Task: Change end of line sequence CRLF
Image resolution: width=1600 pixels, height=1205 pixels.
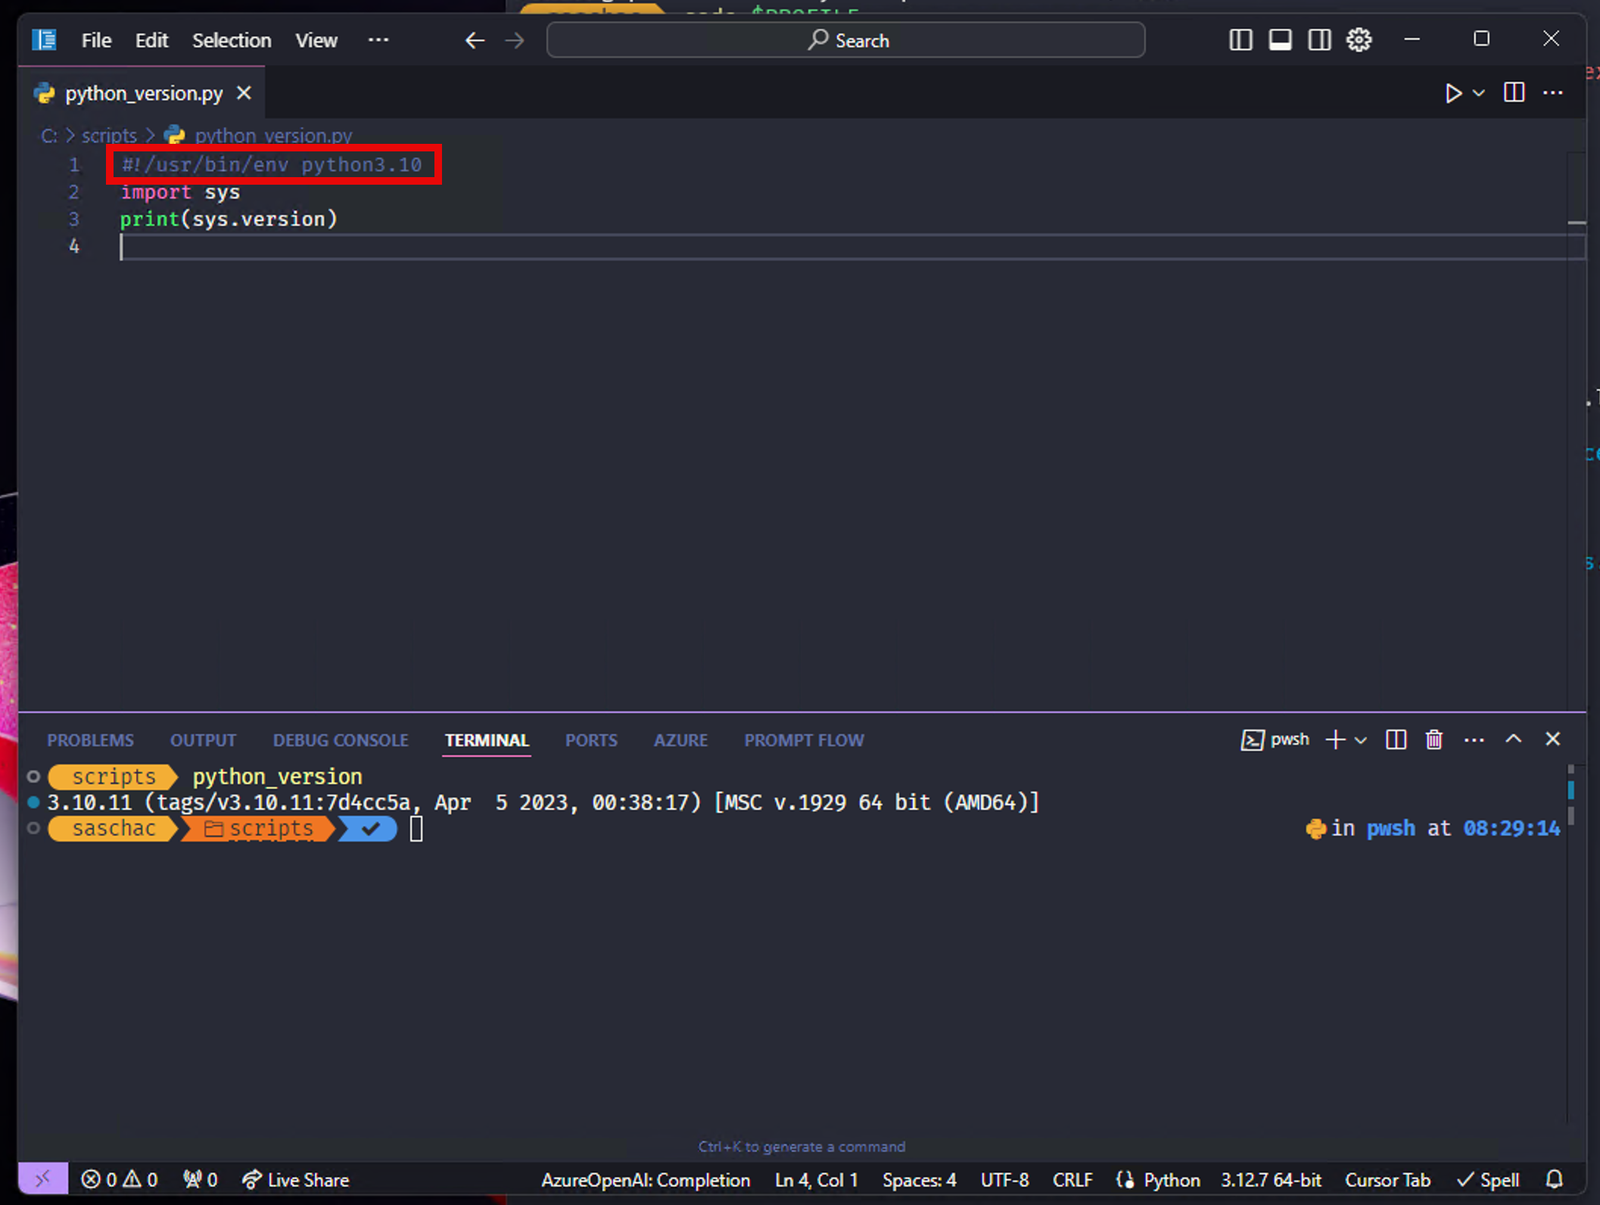Action: click(1072, 1180)
